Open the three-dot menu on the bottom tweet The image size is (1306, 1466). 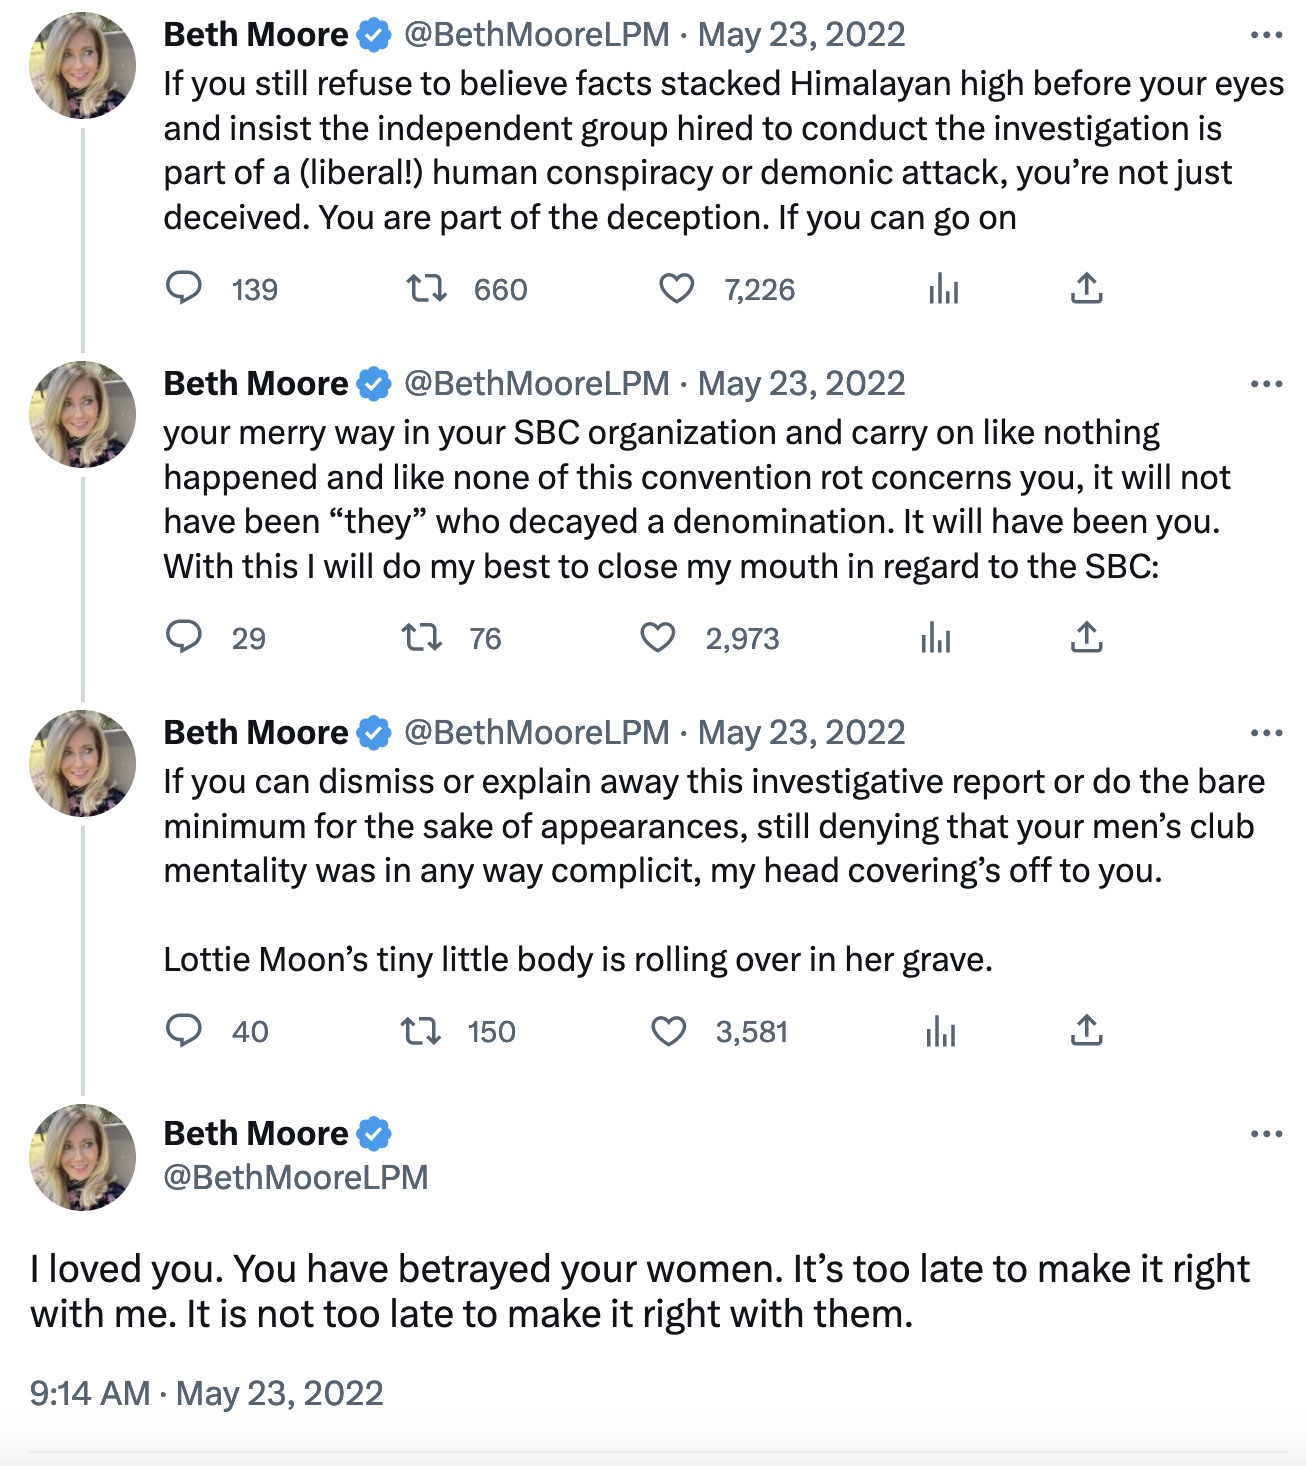[1265, 1133]
